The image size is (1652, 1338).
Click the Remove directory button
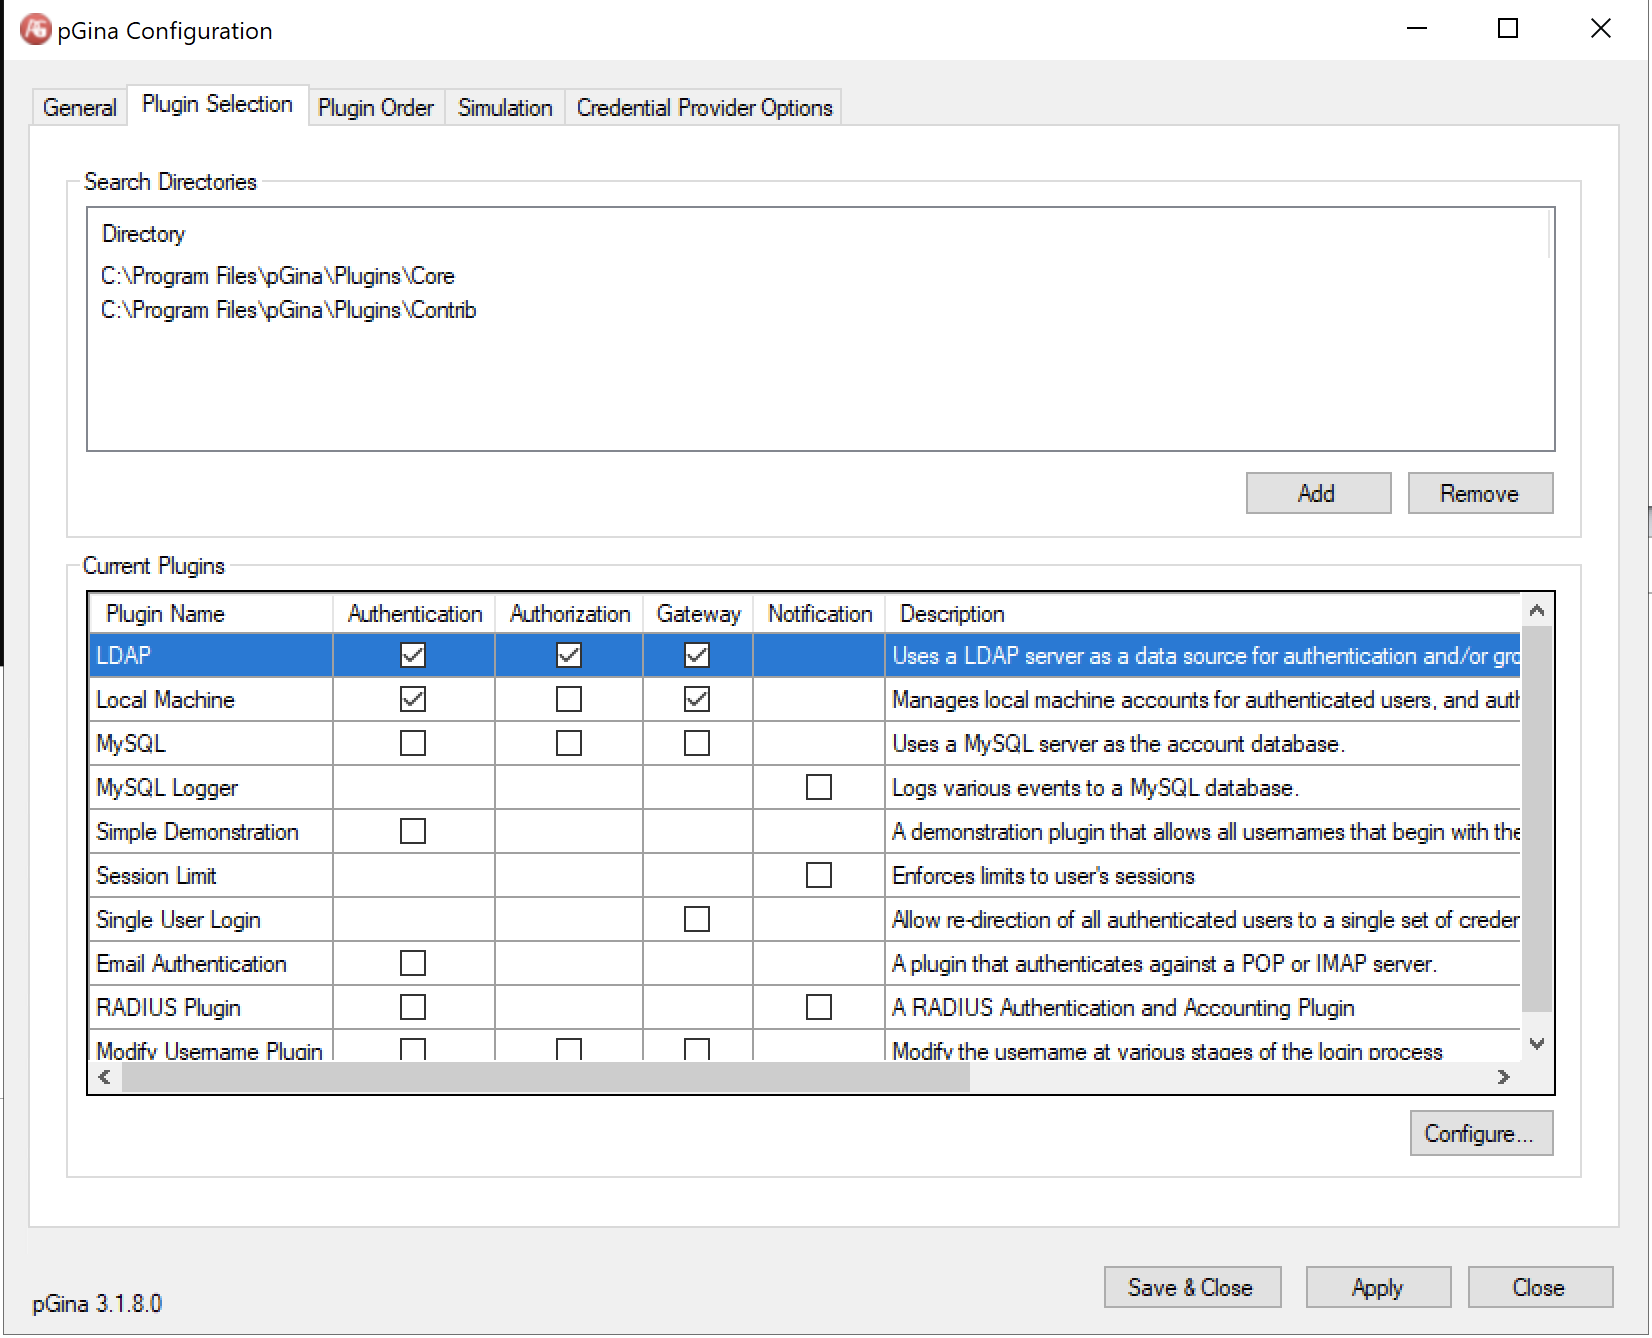point(1480,493)
